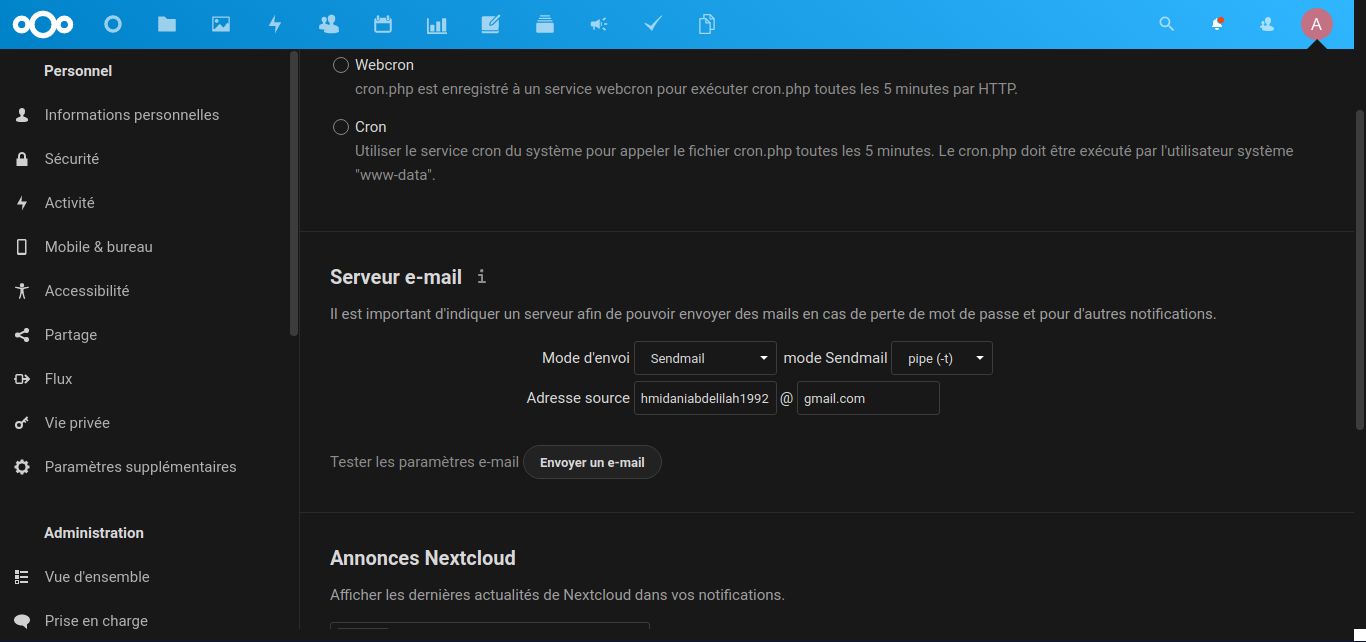Open the user avatar account menu
This screenshot has width=1366, height=642.
(x=1316, y=24)
